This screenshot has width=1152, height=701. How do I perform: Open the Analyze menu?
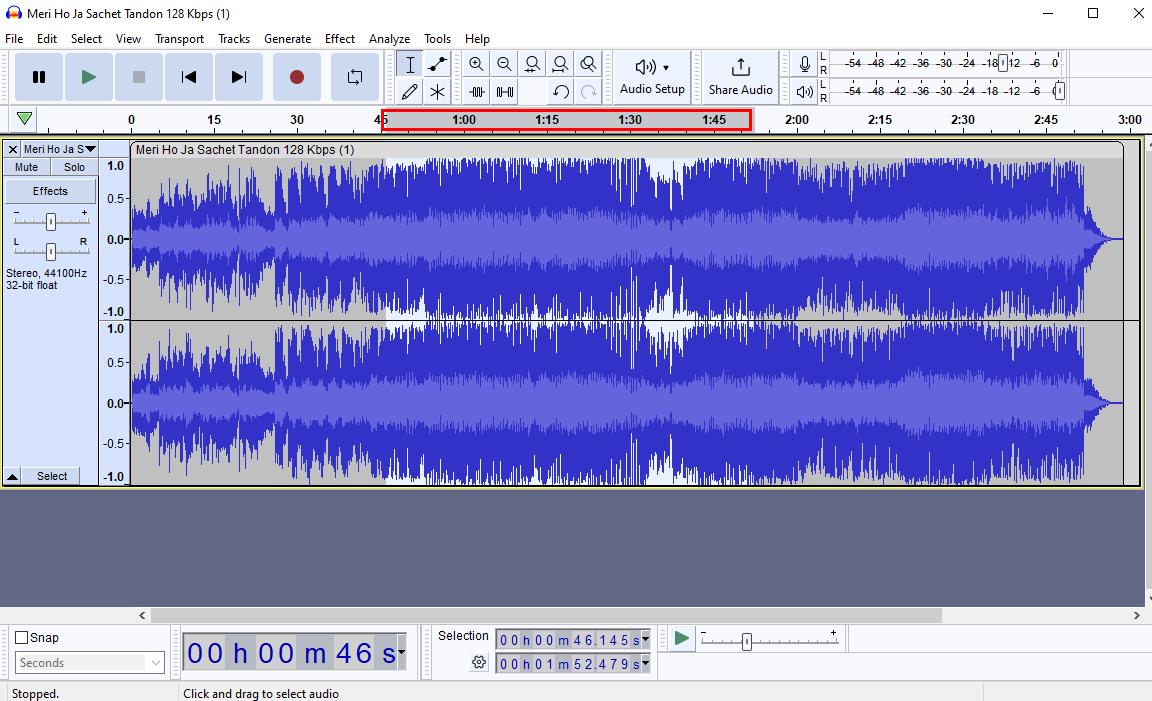point(390,39)
